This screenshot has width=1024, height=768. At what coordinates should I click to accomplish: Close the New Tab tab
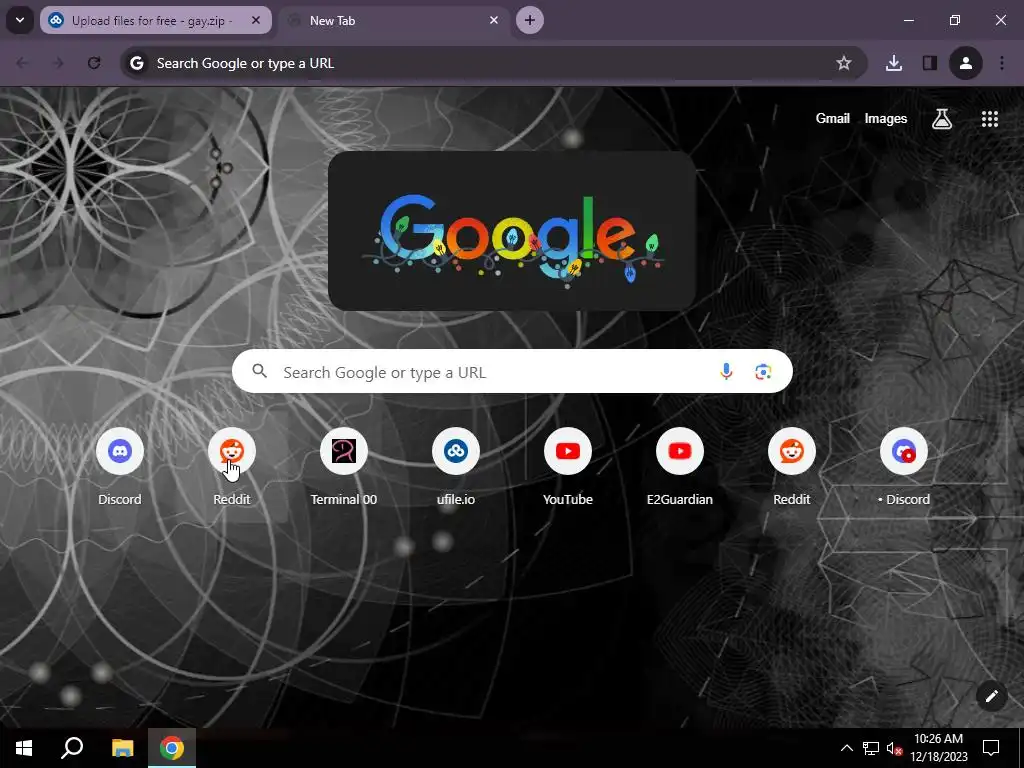pos(494,20)
